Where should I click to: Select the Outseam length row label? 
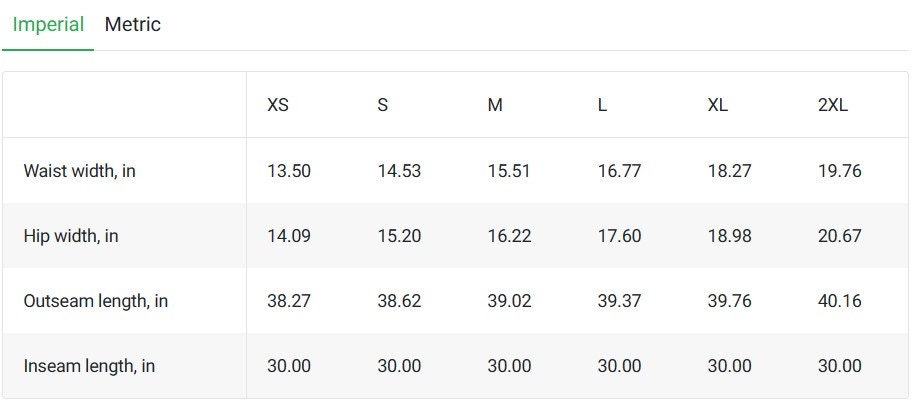click(95, 301)
